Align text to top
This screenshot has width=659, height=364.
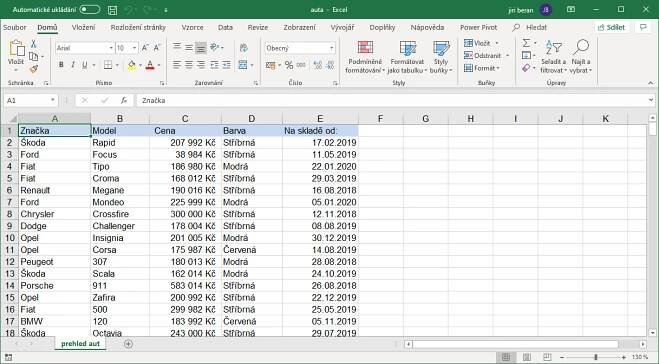point(177,47)
